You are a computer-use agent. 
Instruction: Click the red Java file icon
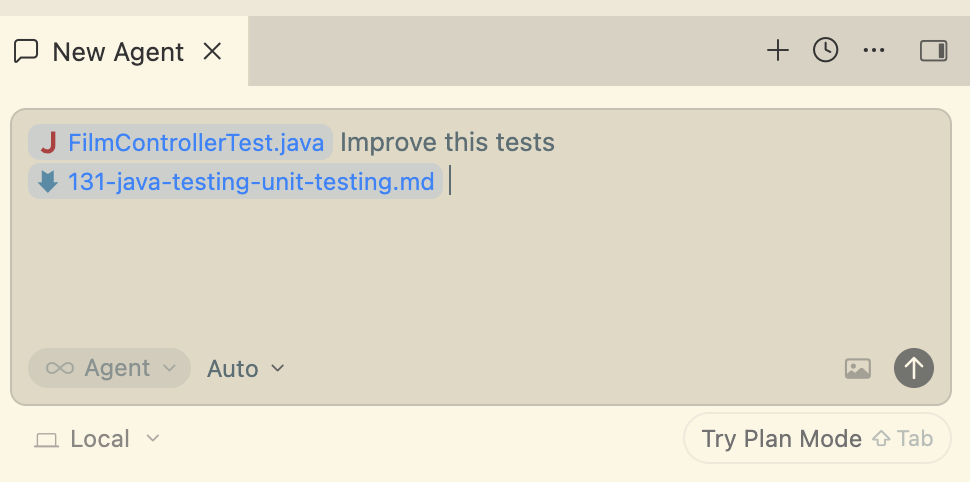pyautogui.click(x=48, y=143)
